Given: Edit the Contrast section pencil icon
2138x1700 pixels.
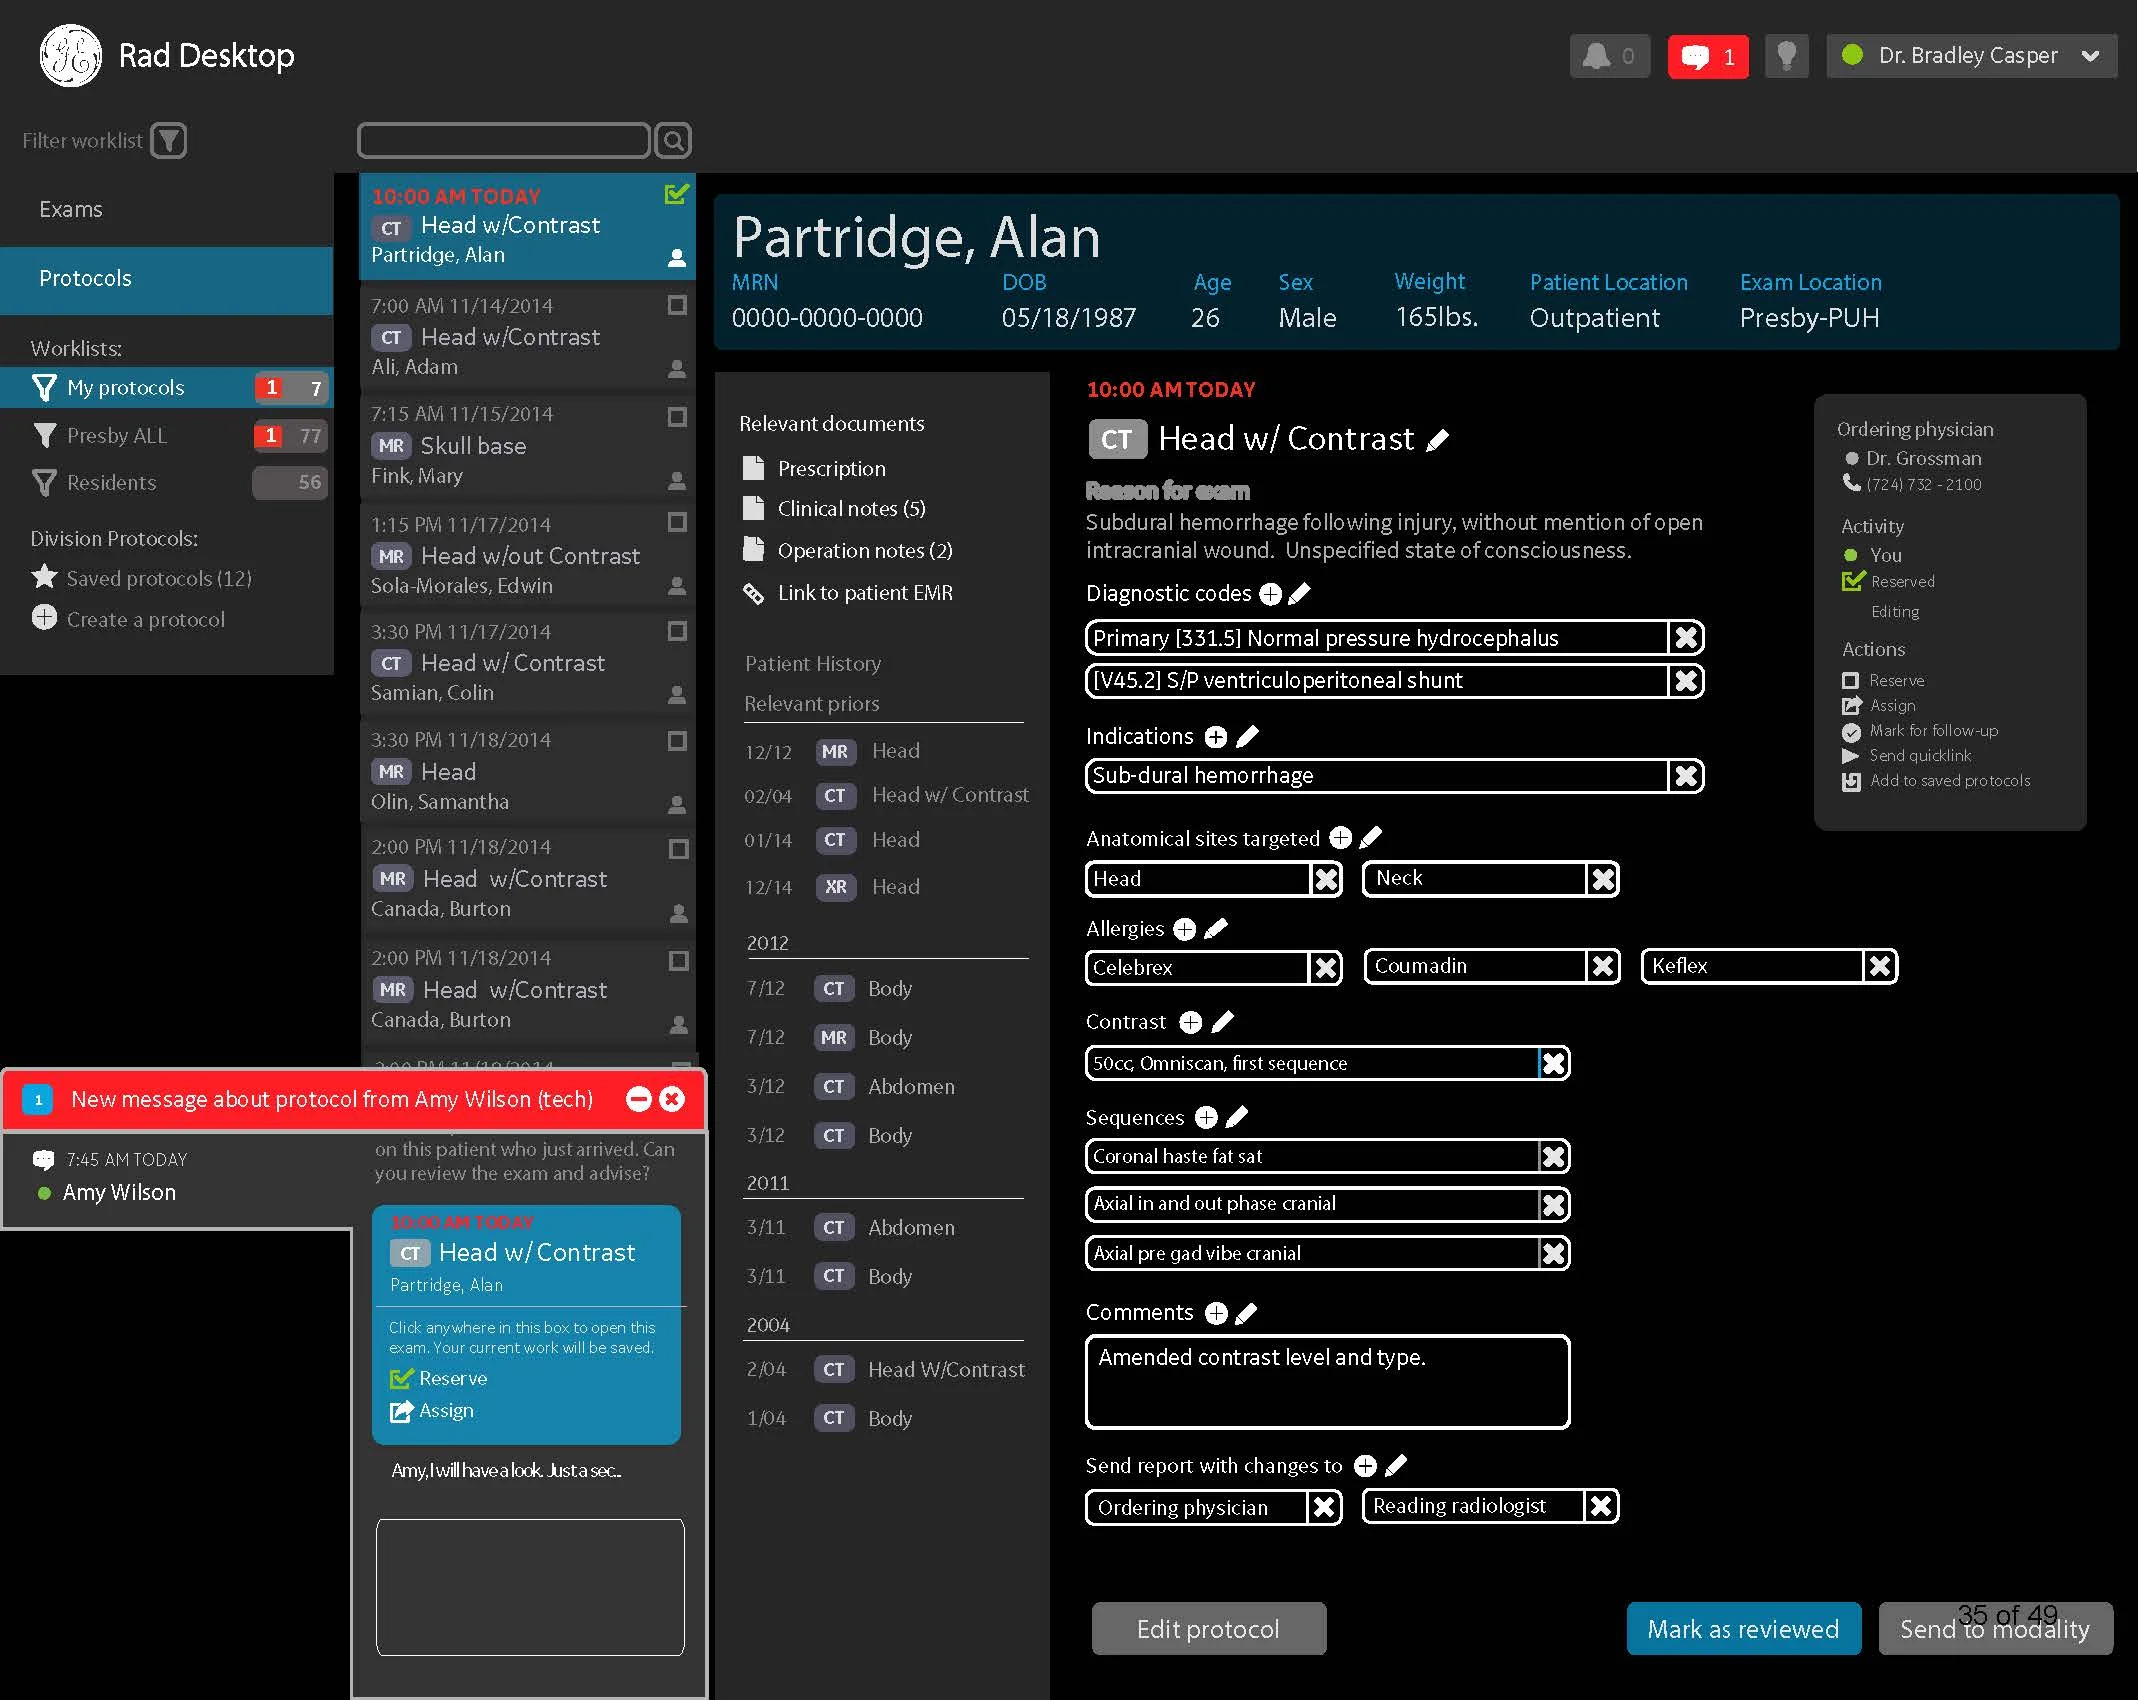Looking at the screenshot, I should coord(1222,1022).
